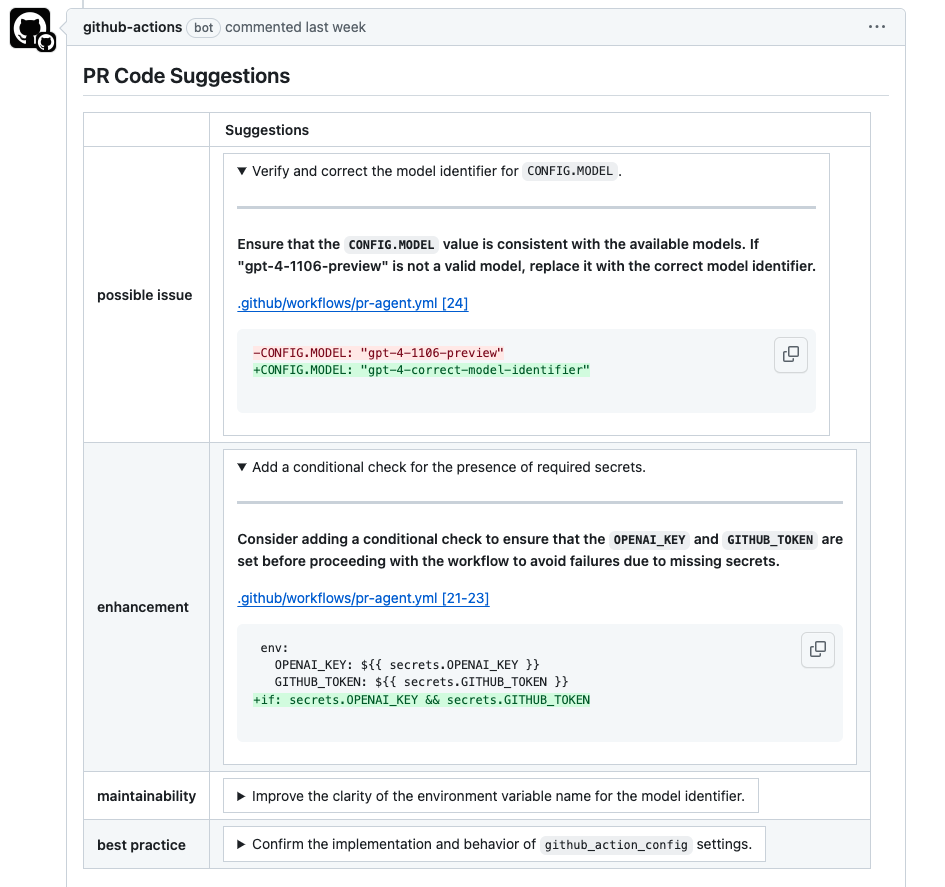
Task: Click the github-actions bot avatar
Action: pyautogui.click(x=32, y=28)
